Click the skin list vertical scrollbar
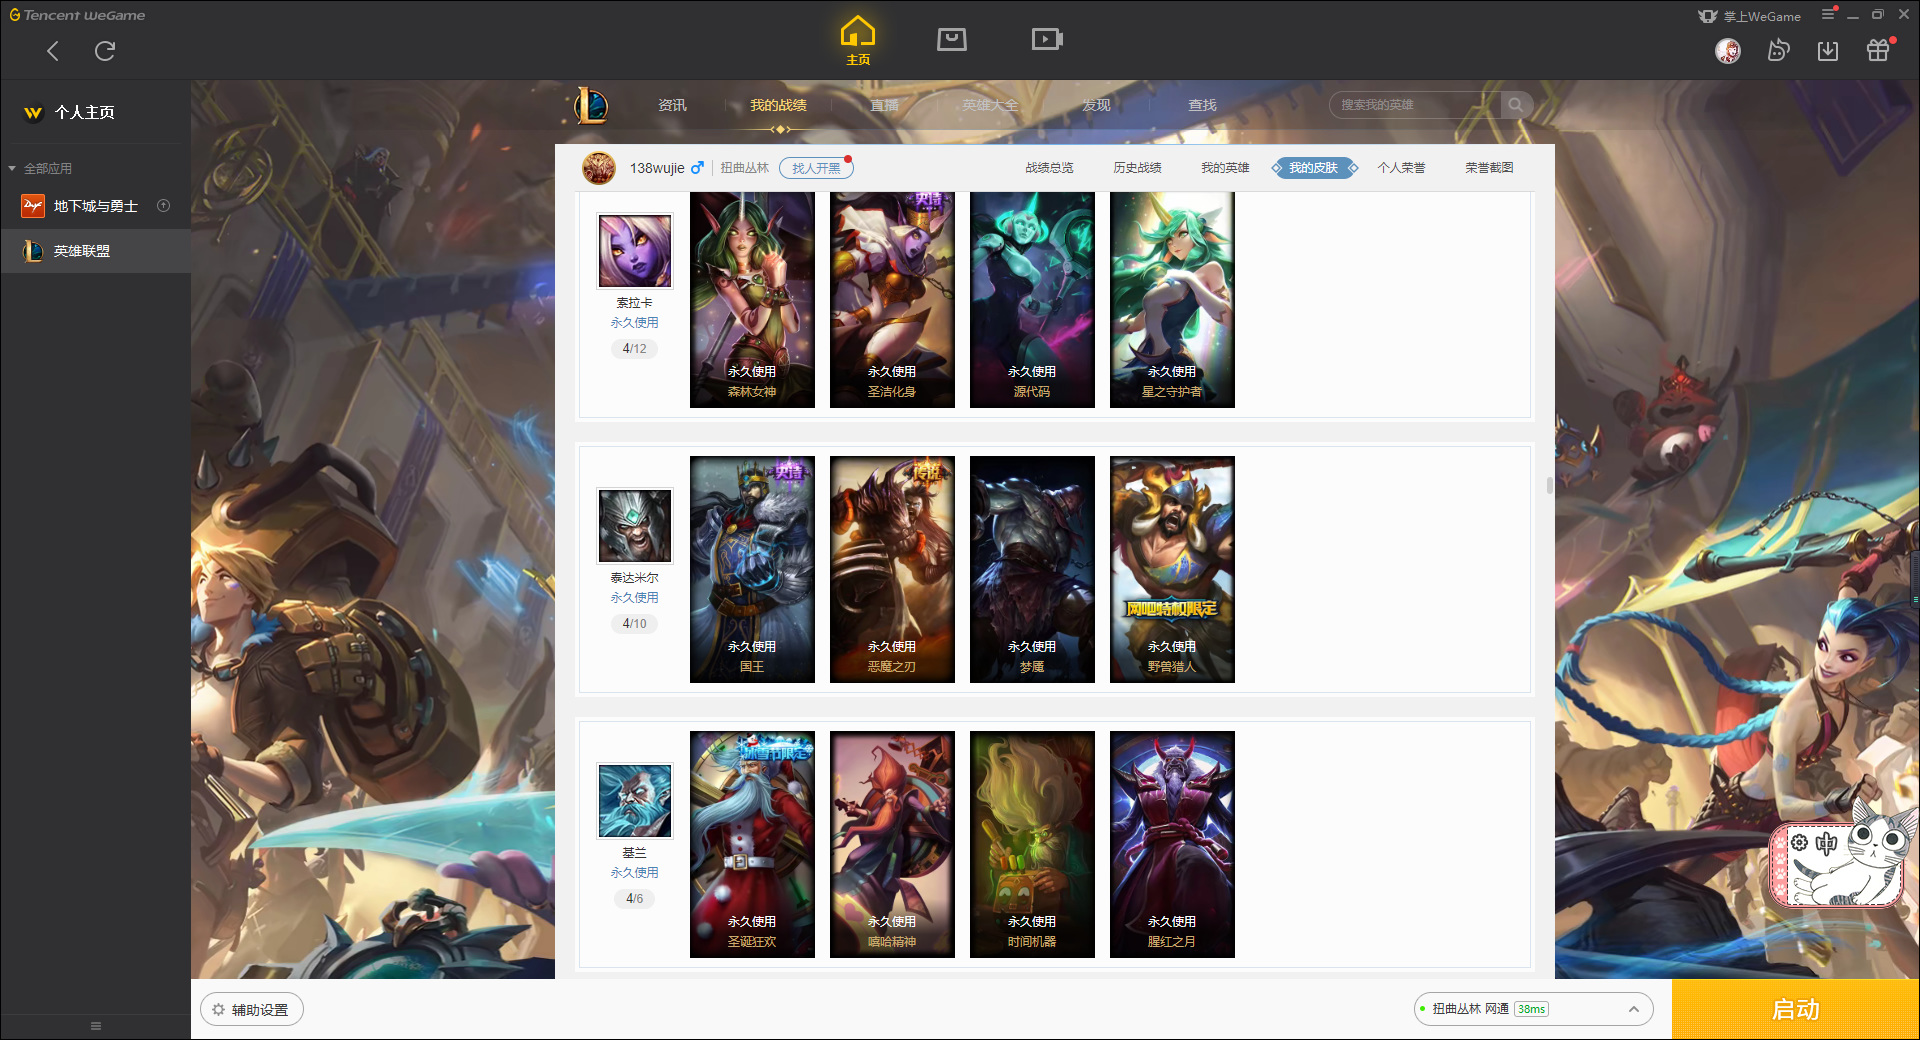Viewport: 1920px width, 1040px height. pyautogui.click(x=1550, y=485)
